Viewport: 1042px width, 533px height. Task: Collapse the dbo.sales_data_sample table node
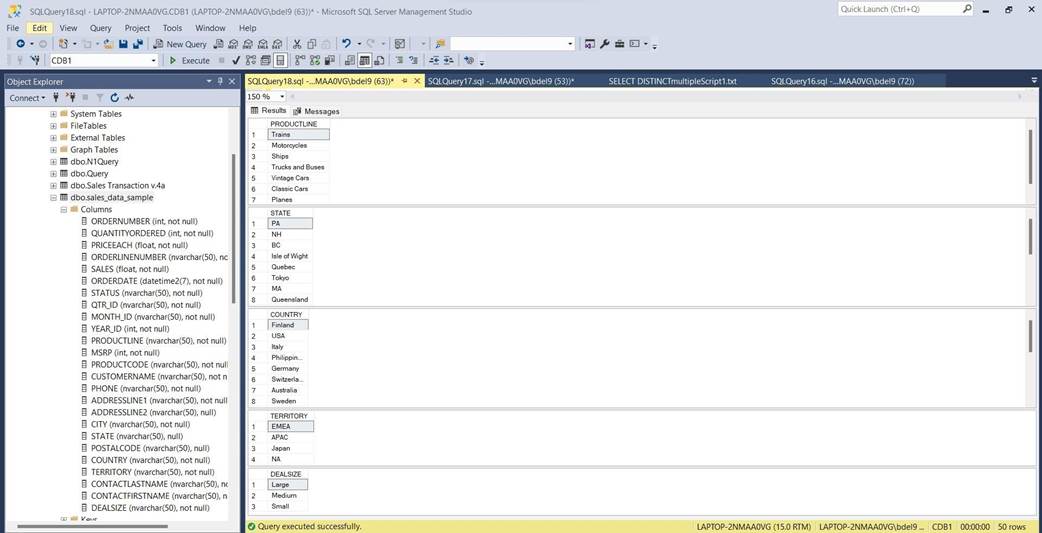(x=53, y=198)
